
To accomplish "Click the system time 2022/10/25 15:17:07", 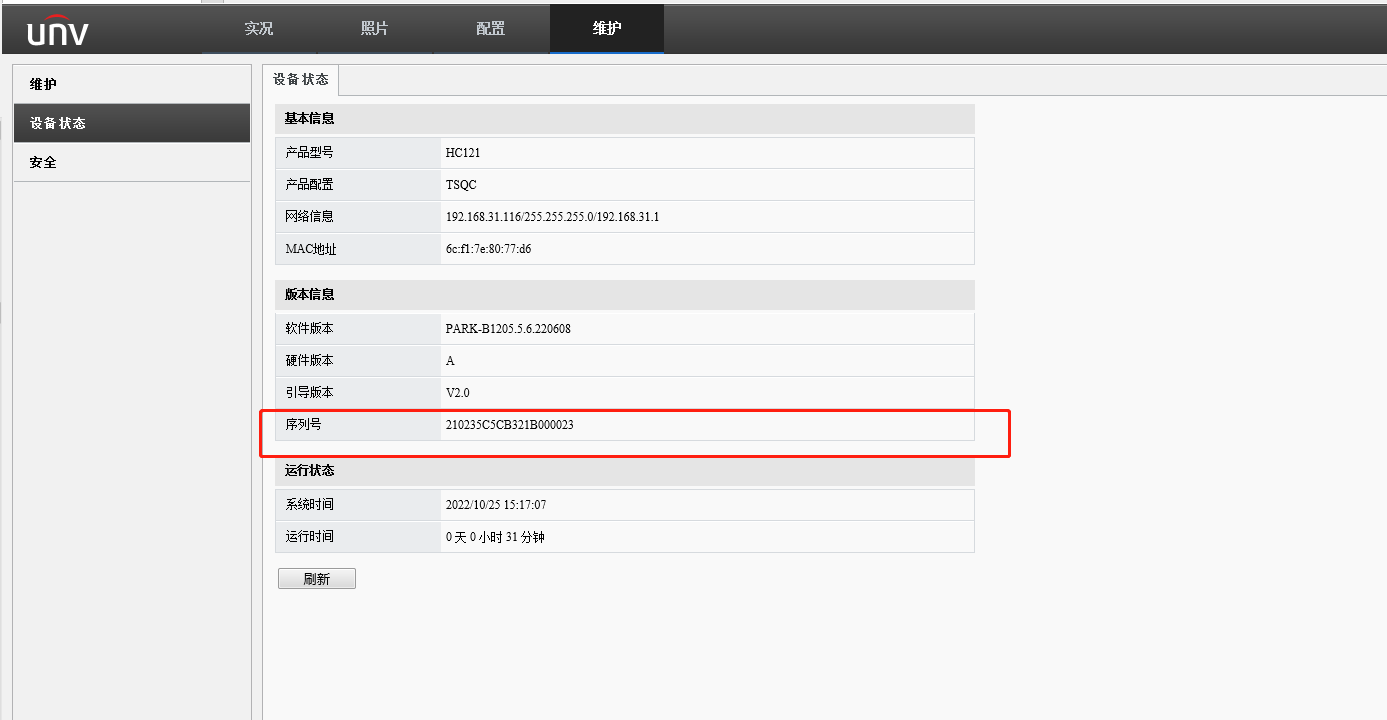I will (496, 506).
